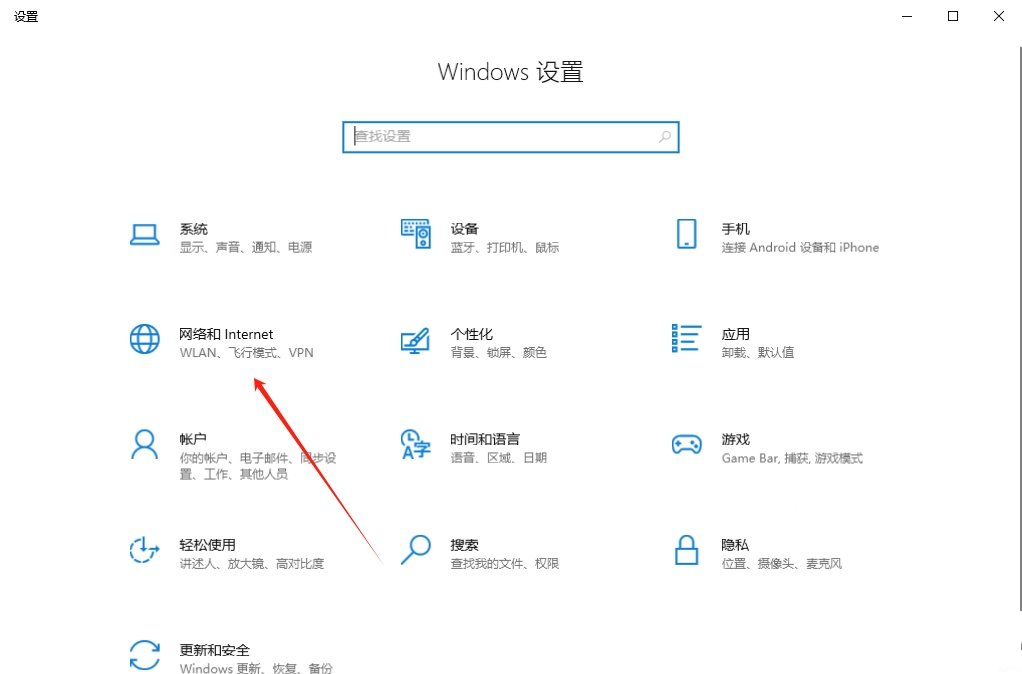Open the 隐私 settings title
The width and height of the screenshot is (1022, 674).
[x=735, y=545]
